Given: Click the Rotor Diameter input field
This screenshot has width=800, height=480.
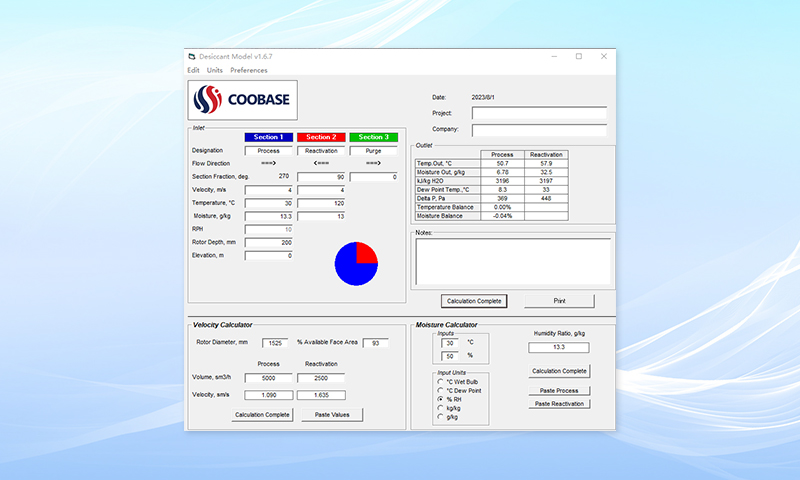Looking at the screenshot, I should 269,343.
